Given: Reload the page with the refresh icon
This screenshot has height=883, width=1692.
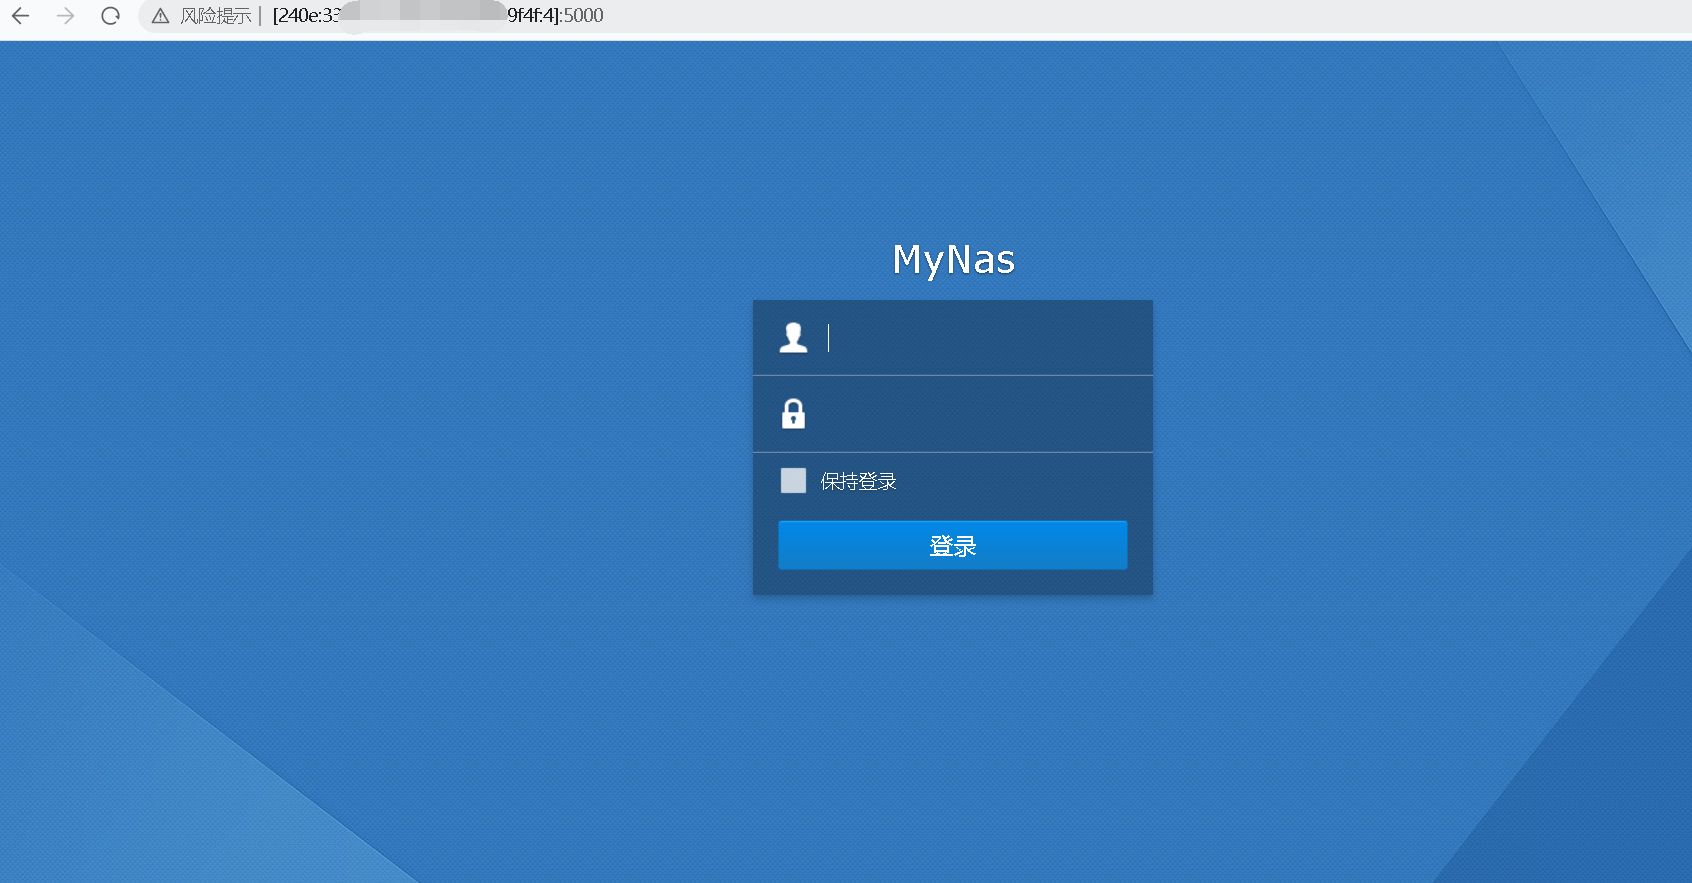Looking at the screenshot, I should [x=111, y=16].
